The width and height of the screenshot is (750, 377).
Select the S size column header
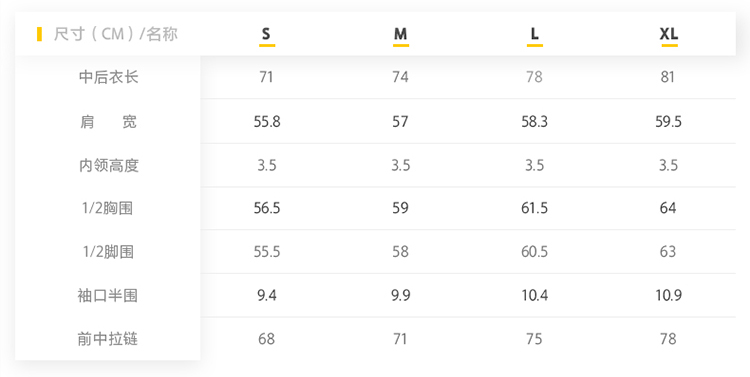[266, 34]
